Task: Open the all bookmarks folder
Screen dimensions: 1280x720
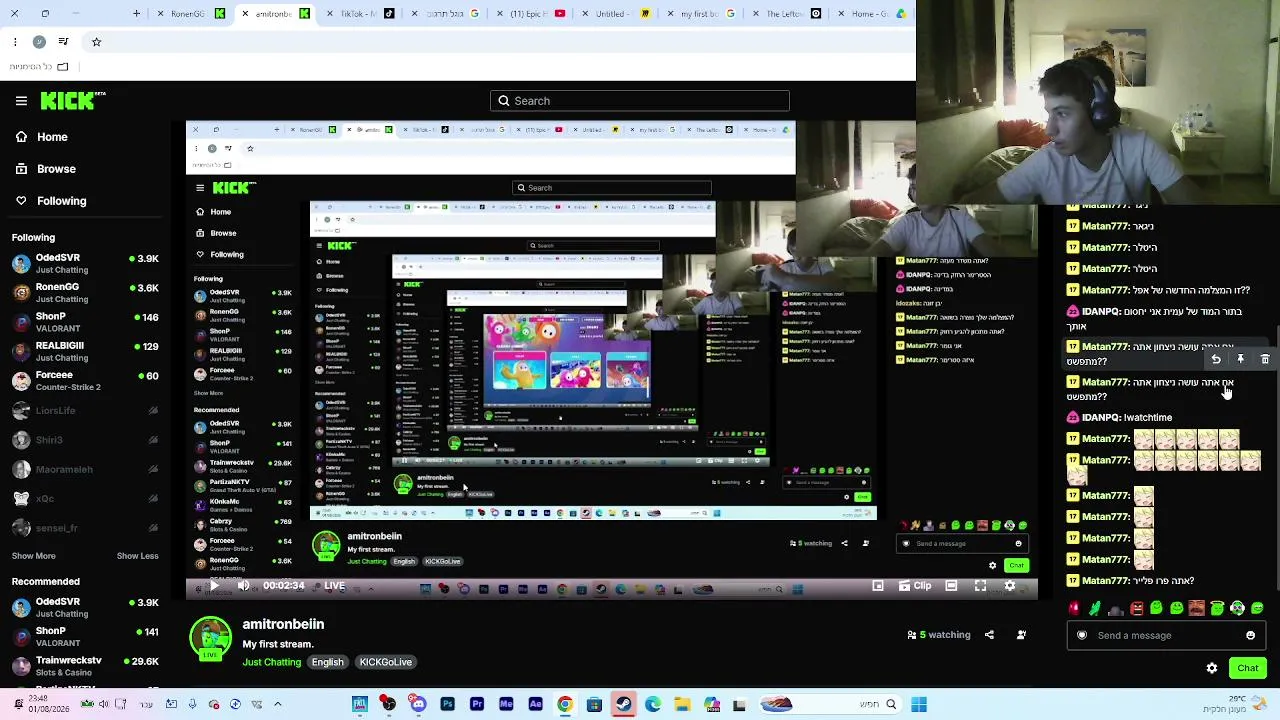Action: 39,67
